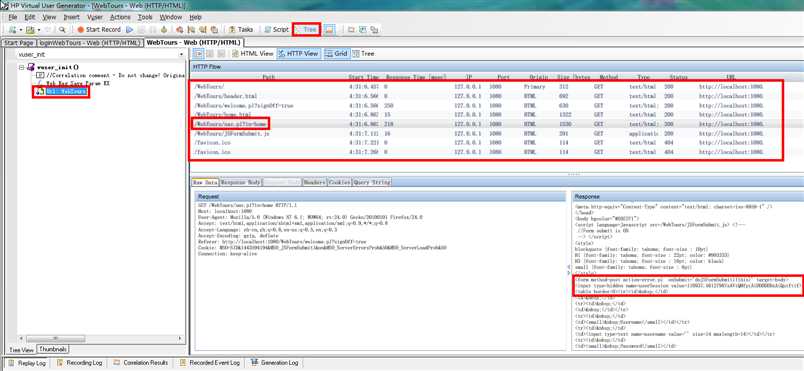The image size is (804, 371).
Task: Switch to the Start Page tab
Action: point(18,43)
